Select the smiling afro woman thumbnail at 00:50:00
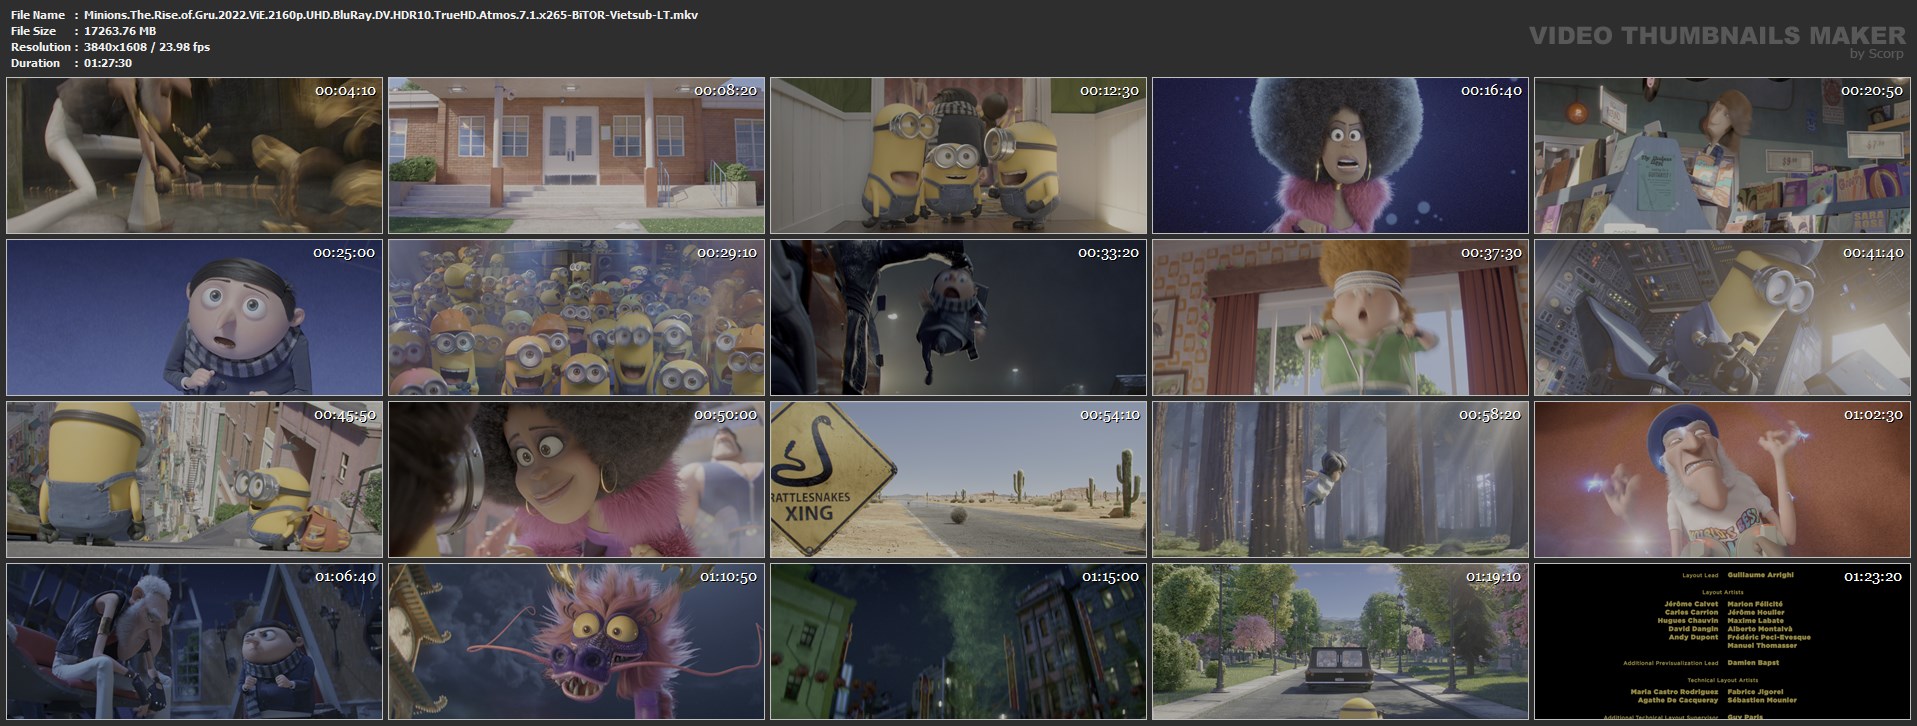 click(576, 480)
